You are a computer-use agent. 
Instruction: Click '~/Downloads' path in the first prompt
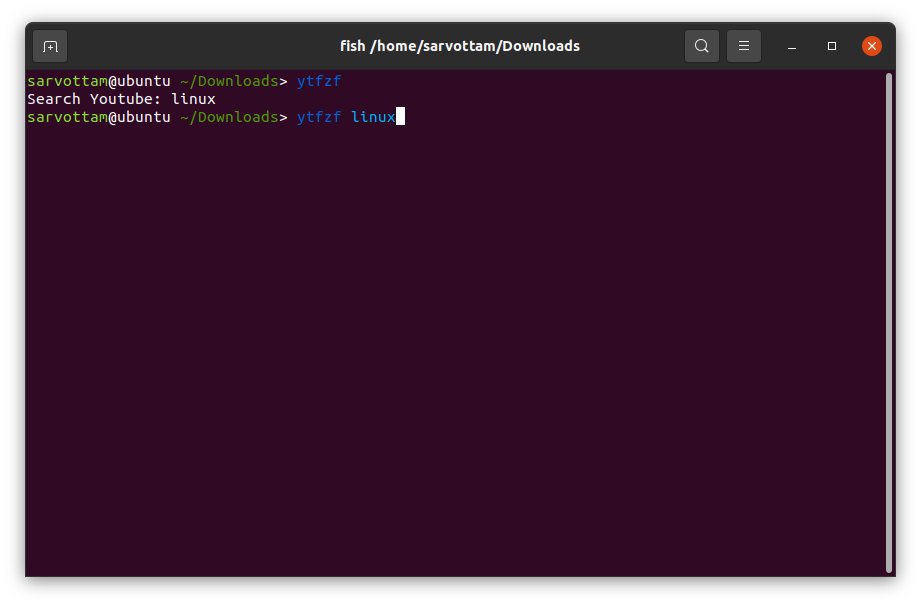pos(229,81)
